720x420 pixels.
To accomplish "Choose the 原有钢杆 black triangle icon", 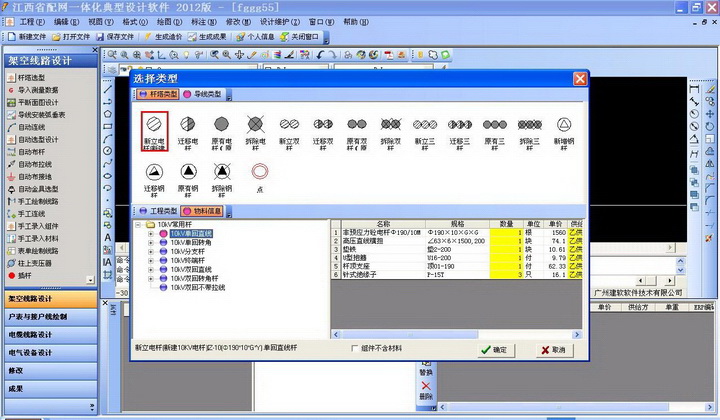I will click(x=188, y=179).
